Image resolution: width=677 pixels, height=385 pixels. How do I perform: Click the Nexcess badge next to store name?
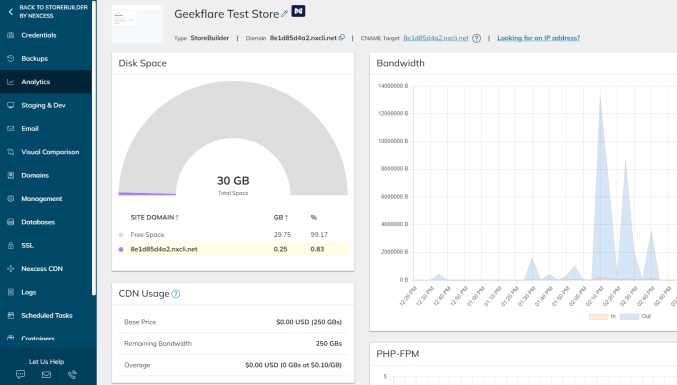[298, 11]
